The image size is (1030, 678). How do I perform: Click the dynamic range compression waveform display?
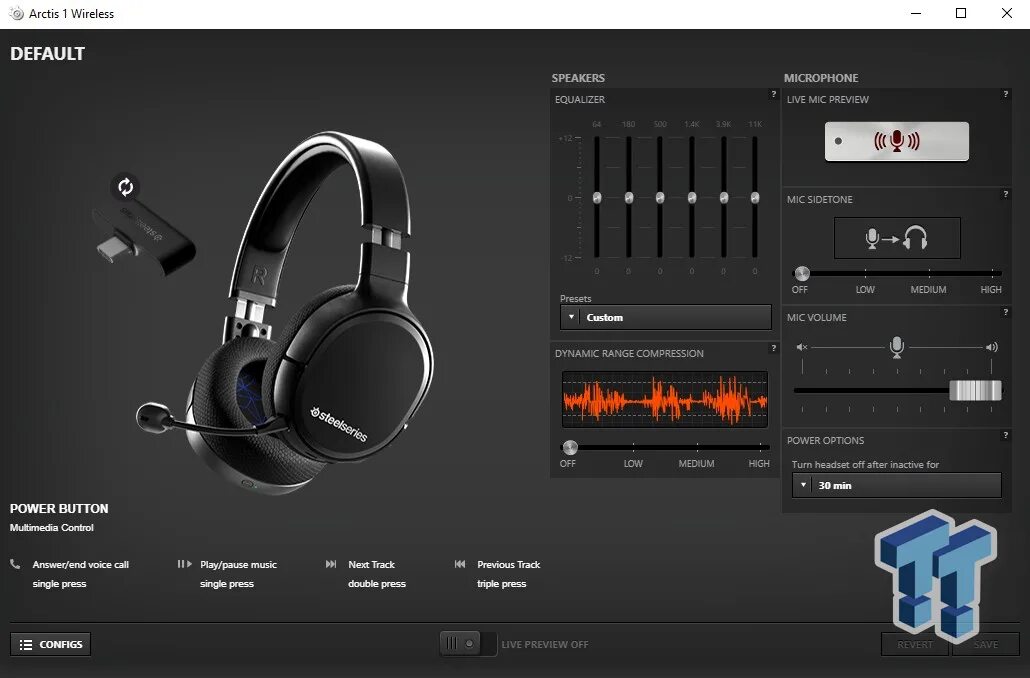click(x=664, y=400)
